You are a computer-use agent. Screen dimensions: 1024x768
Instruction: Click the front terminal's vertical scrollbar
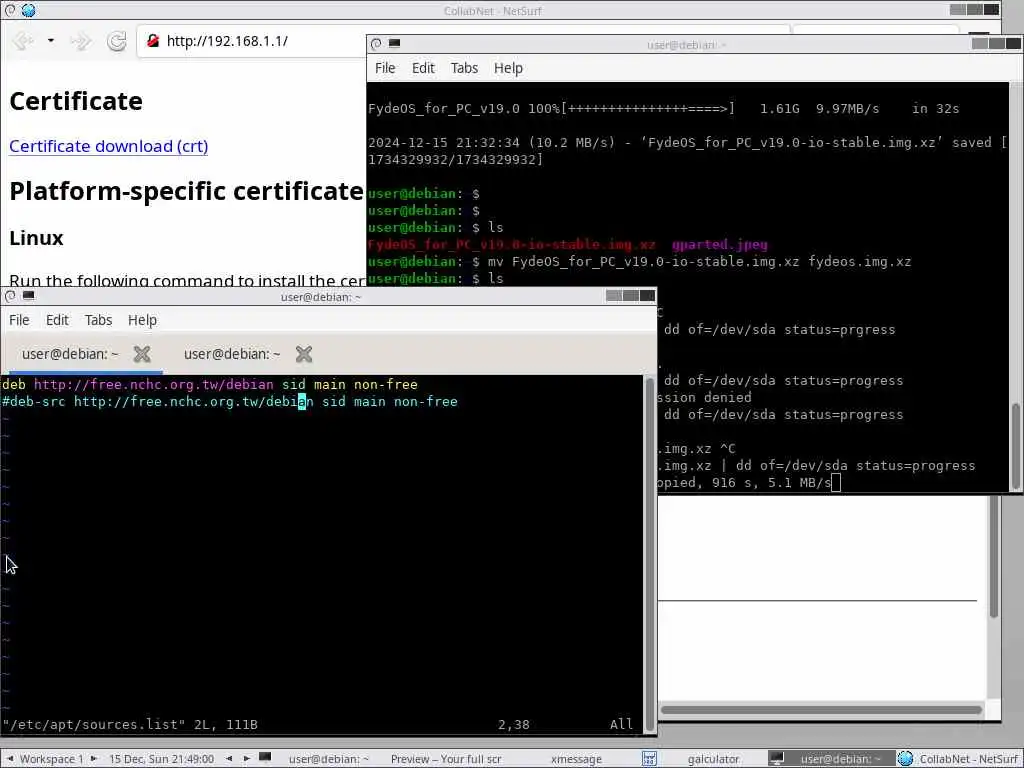tap(649, 554)
